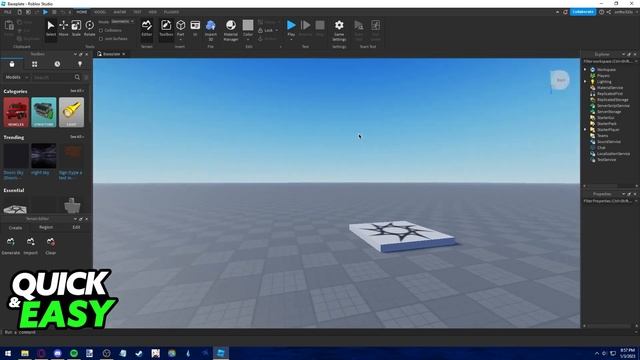Switch to the TEST ribbon tab
The image size is (640, 360).
[x=138, y=12]
